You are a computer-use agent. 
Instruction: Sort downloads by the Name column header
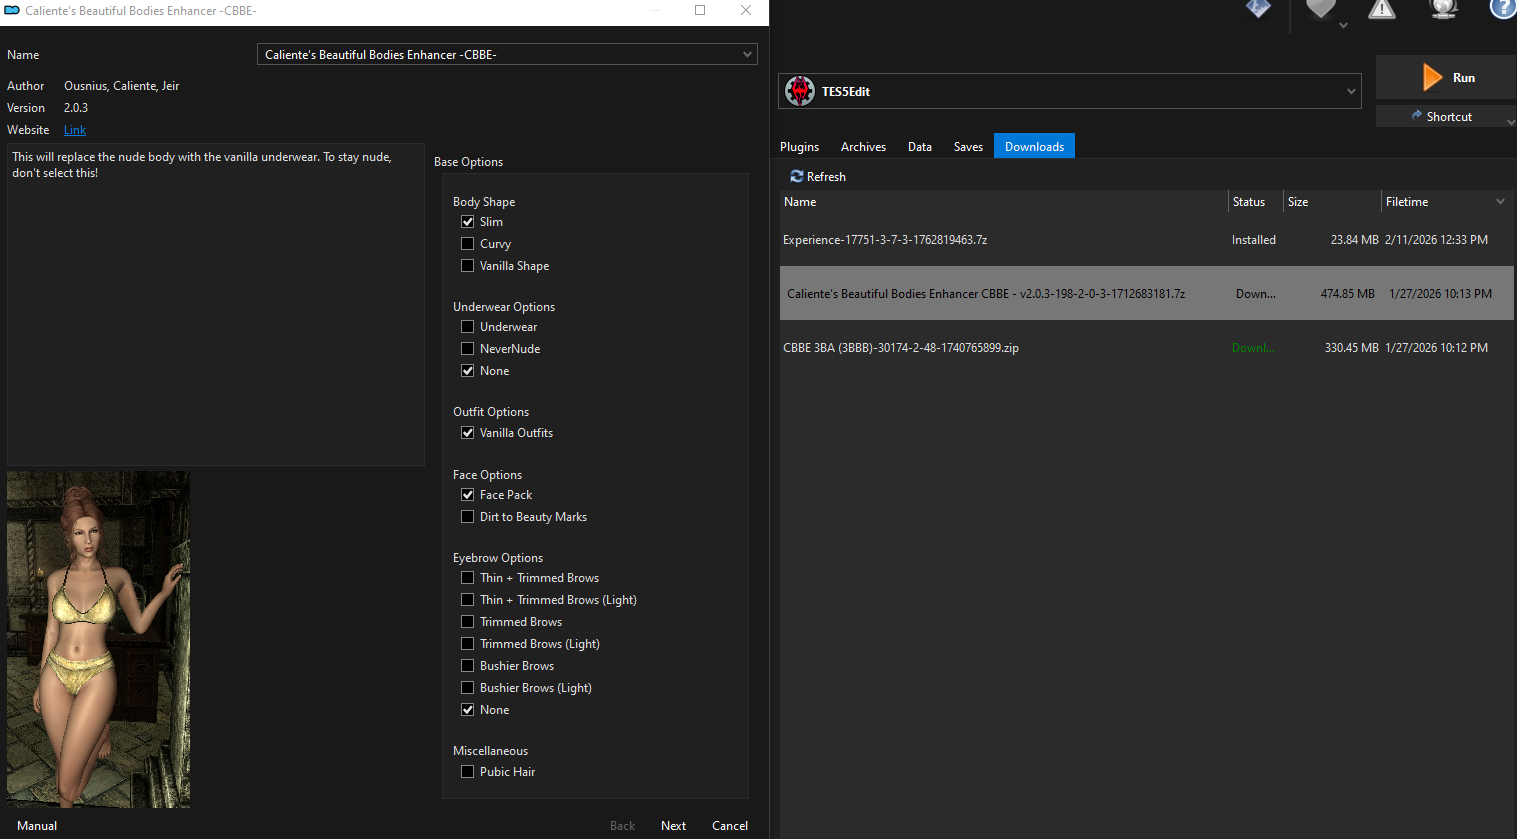[1004, 202]
